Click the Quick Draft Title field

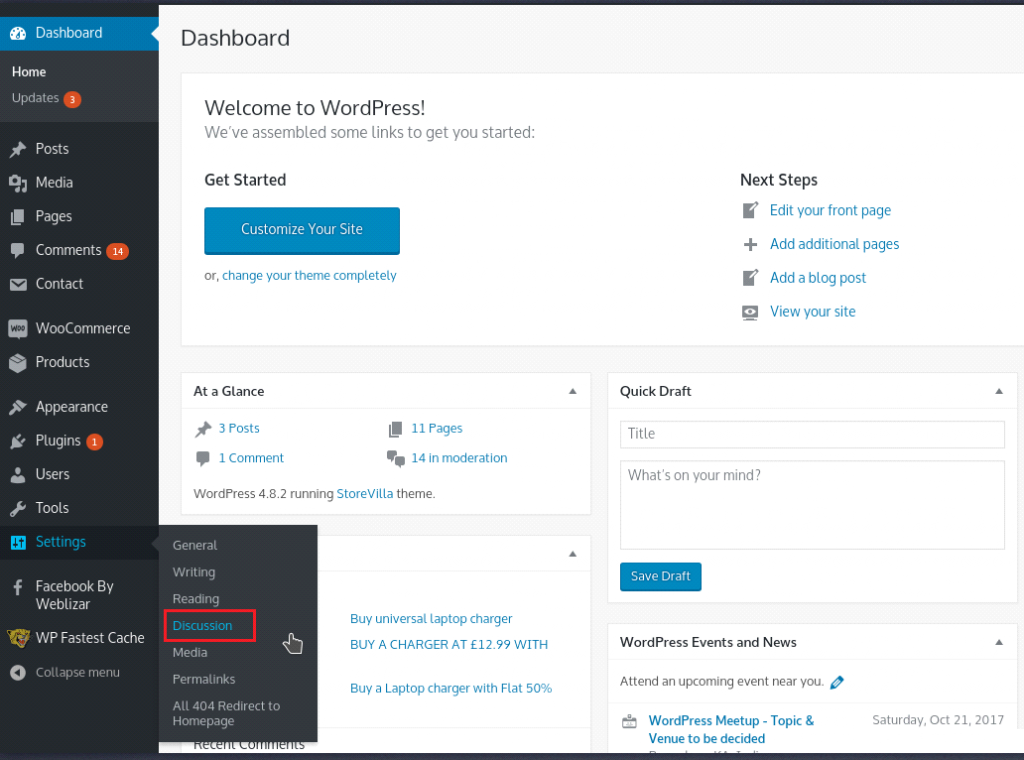click(811, 434)
